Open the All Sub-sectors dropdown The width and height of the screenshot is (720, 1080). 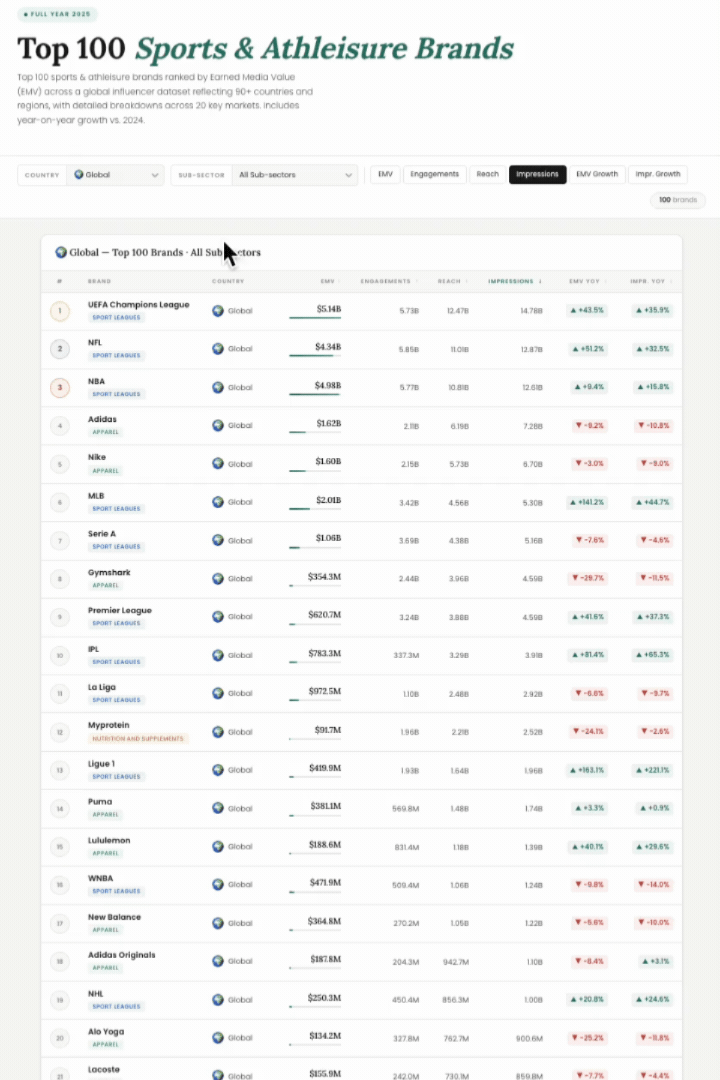pos(293,175)
